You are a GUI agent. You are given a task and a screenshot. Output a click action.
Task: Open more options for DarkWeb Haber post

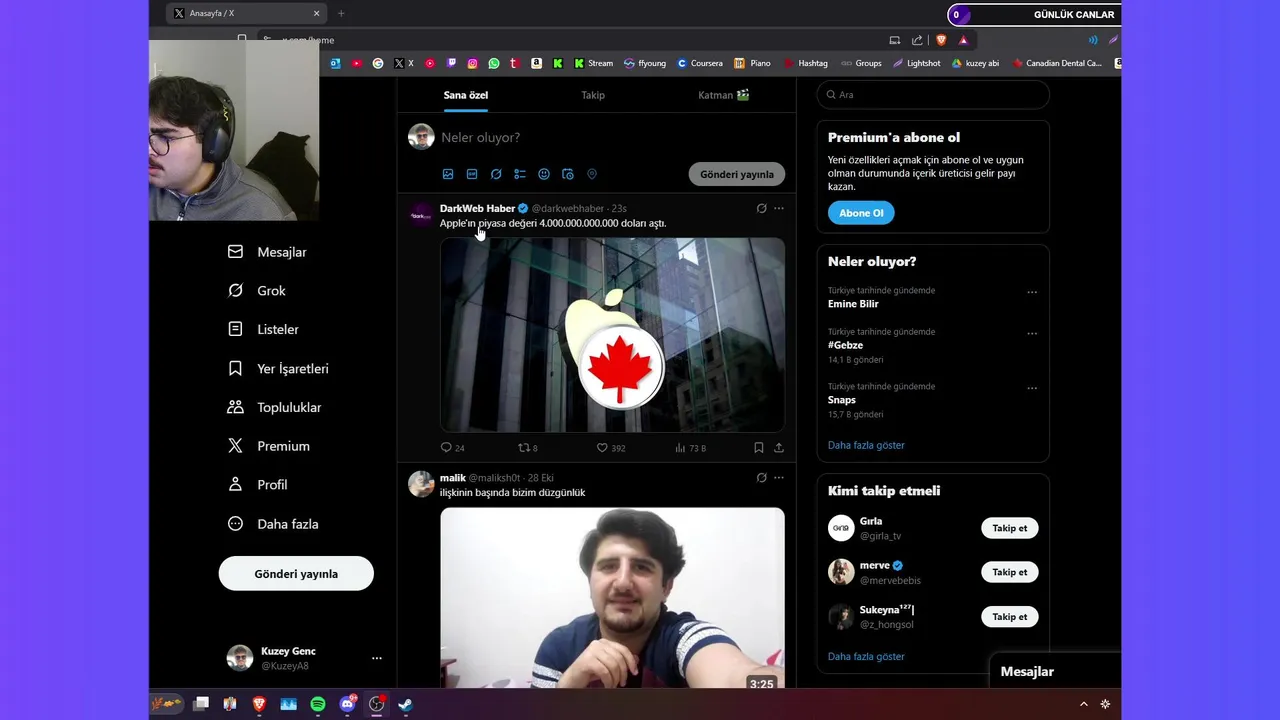(x=779, y=209)
